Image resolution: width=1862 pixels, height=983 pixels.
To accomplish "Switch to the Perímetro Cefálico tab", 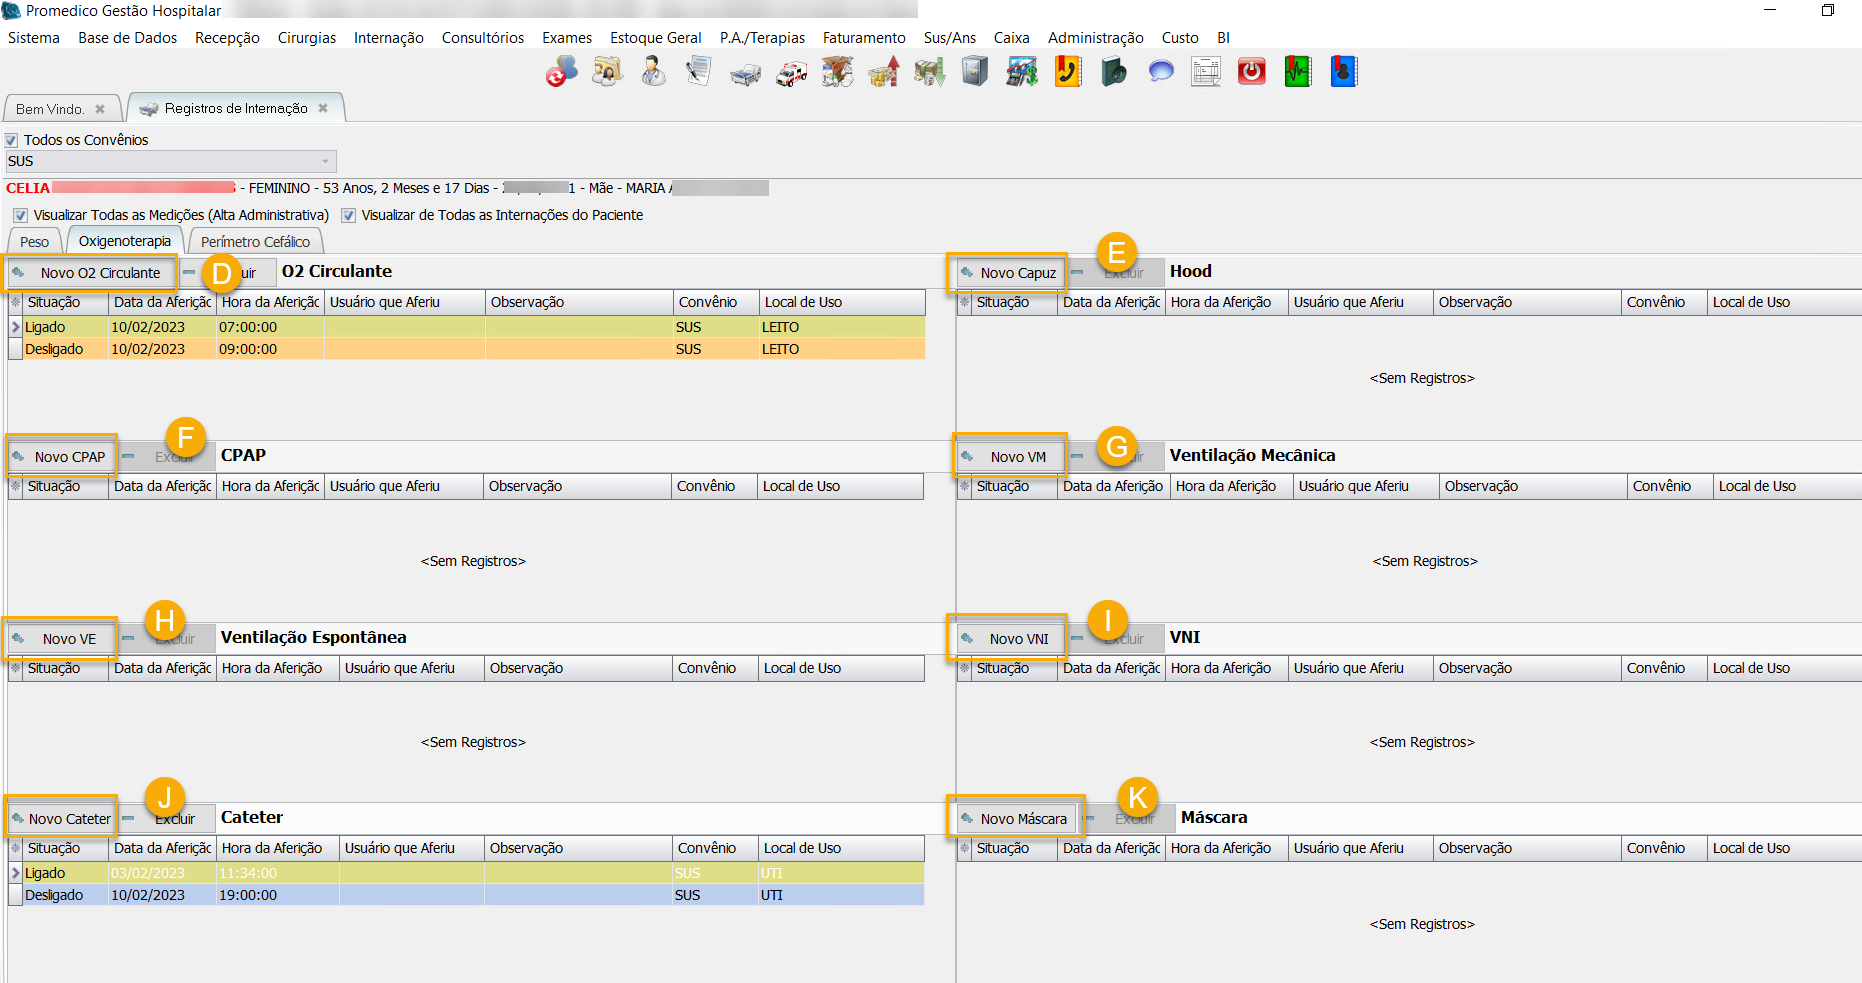I will (x=255, y=242).
